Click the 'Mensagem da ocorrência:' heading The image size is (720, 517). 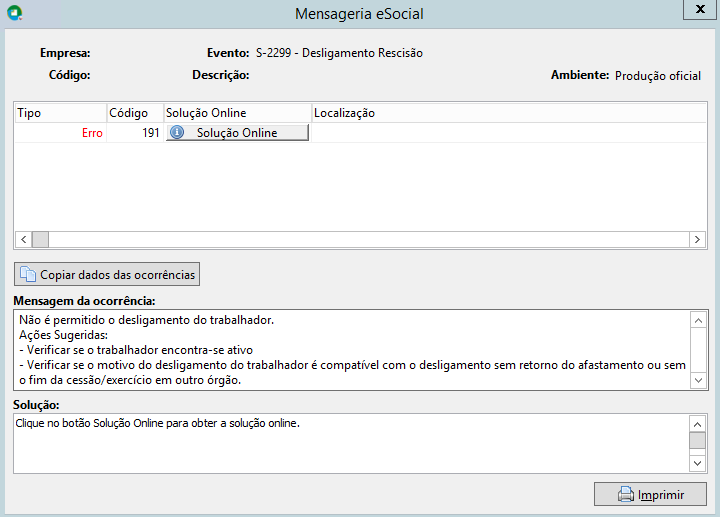84,301
